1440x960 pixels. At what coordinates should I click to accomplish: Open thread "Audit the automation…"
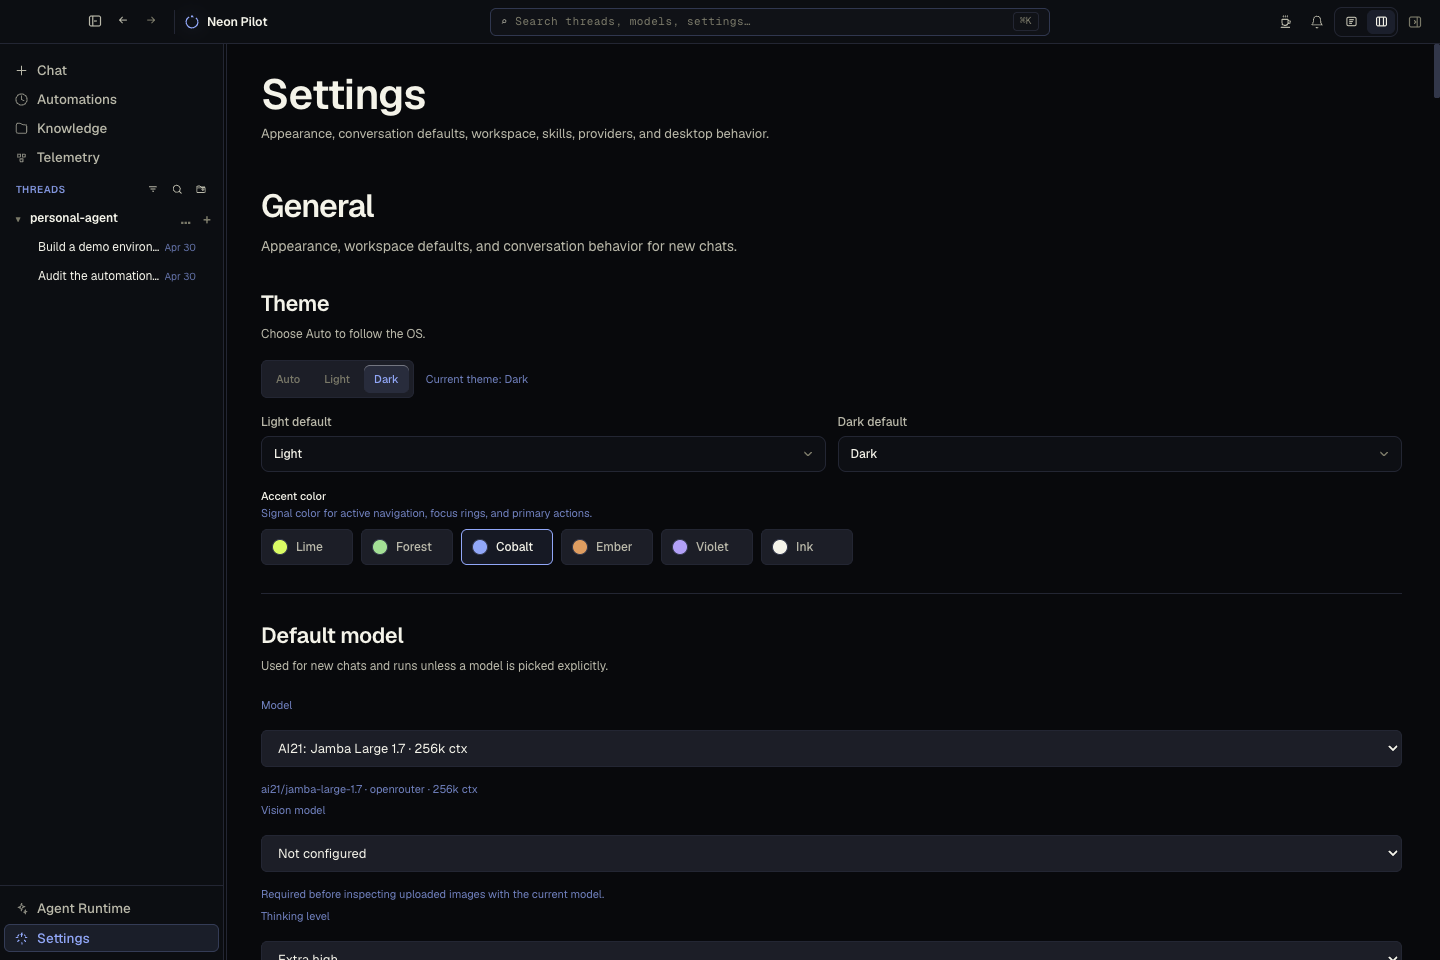coord(98,276)
